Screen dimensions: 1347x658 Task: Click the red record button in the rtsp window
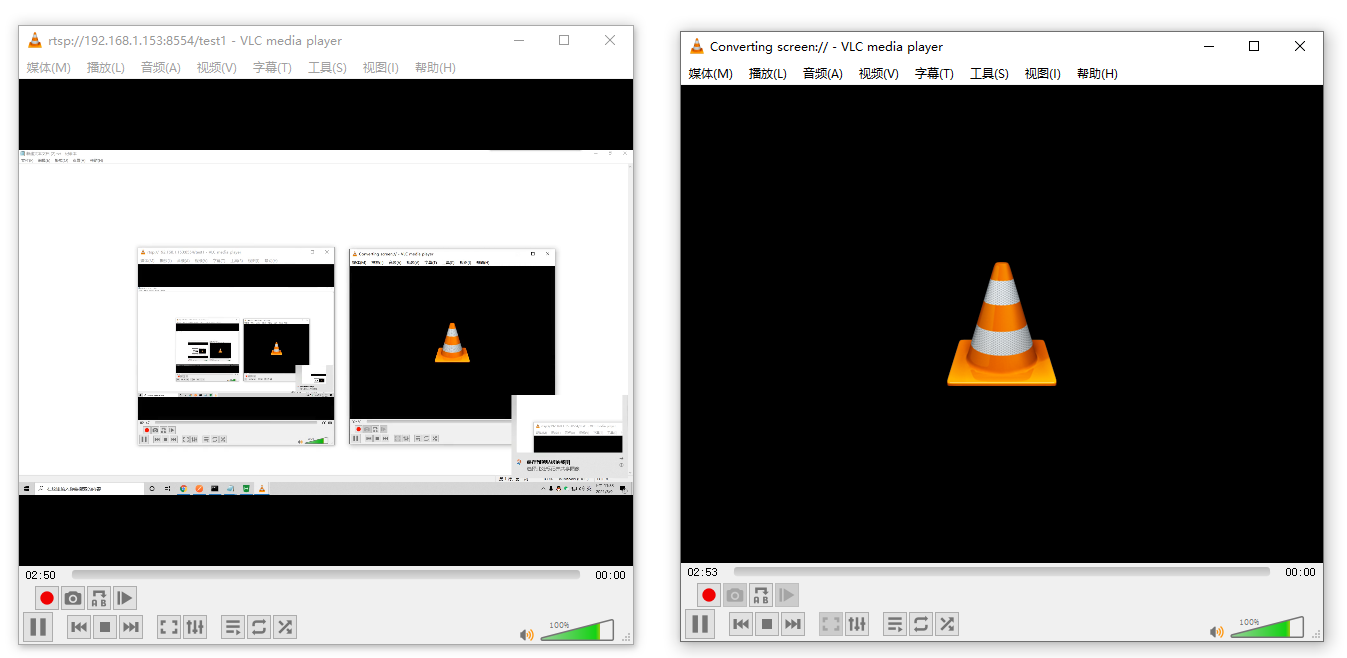[x=46, y=598]
